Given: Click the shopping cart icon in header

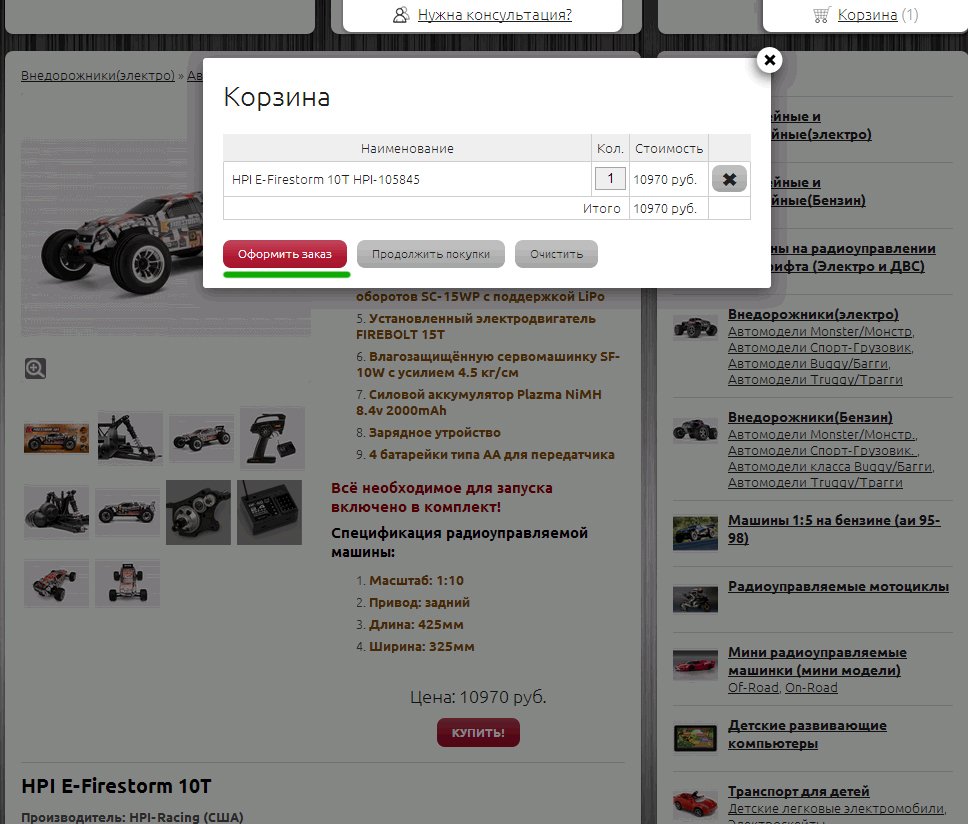Looking at the screenshot, I should 821,15.
